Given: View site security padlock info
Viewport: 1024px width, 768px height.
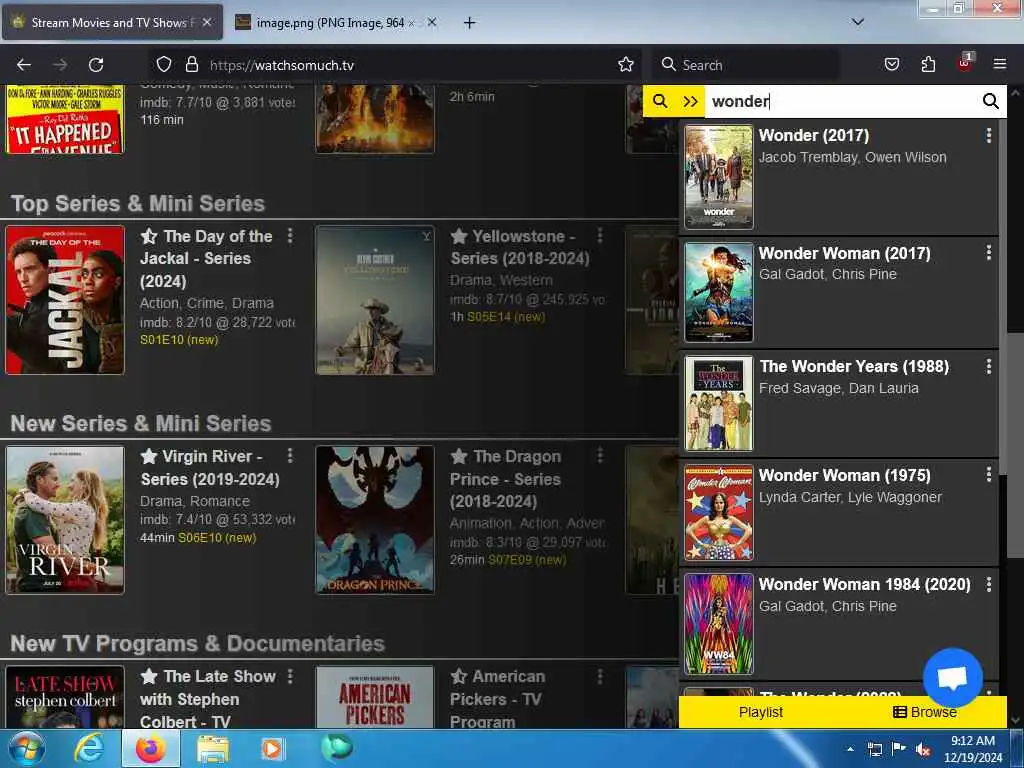Looking at the screenshot, I should coord(191,65).
